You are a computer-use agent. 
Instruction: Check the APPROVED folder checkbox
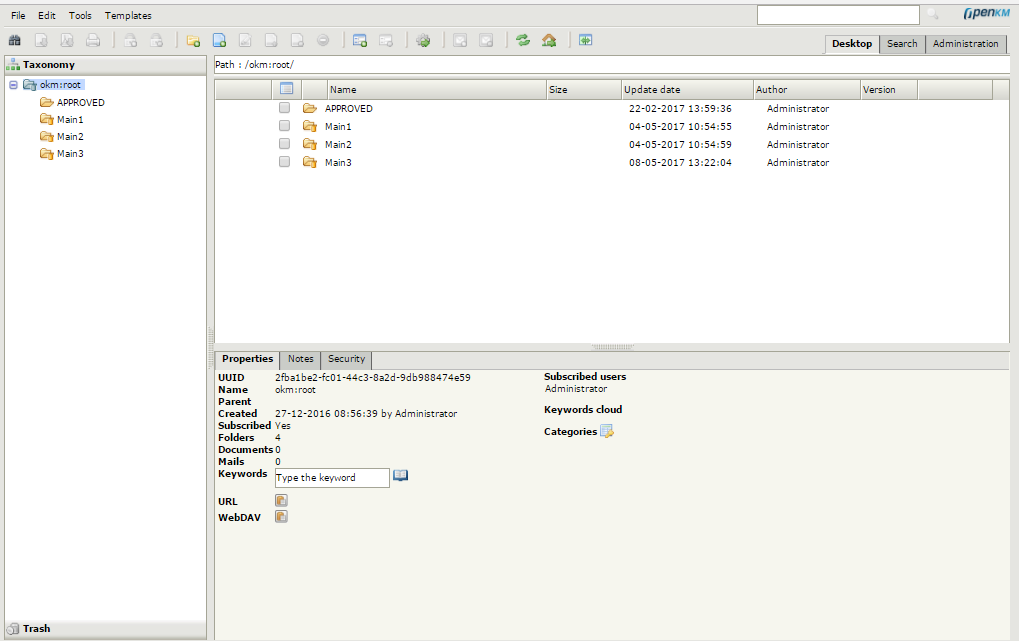pyautogui.click(x=285, y=108)
